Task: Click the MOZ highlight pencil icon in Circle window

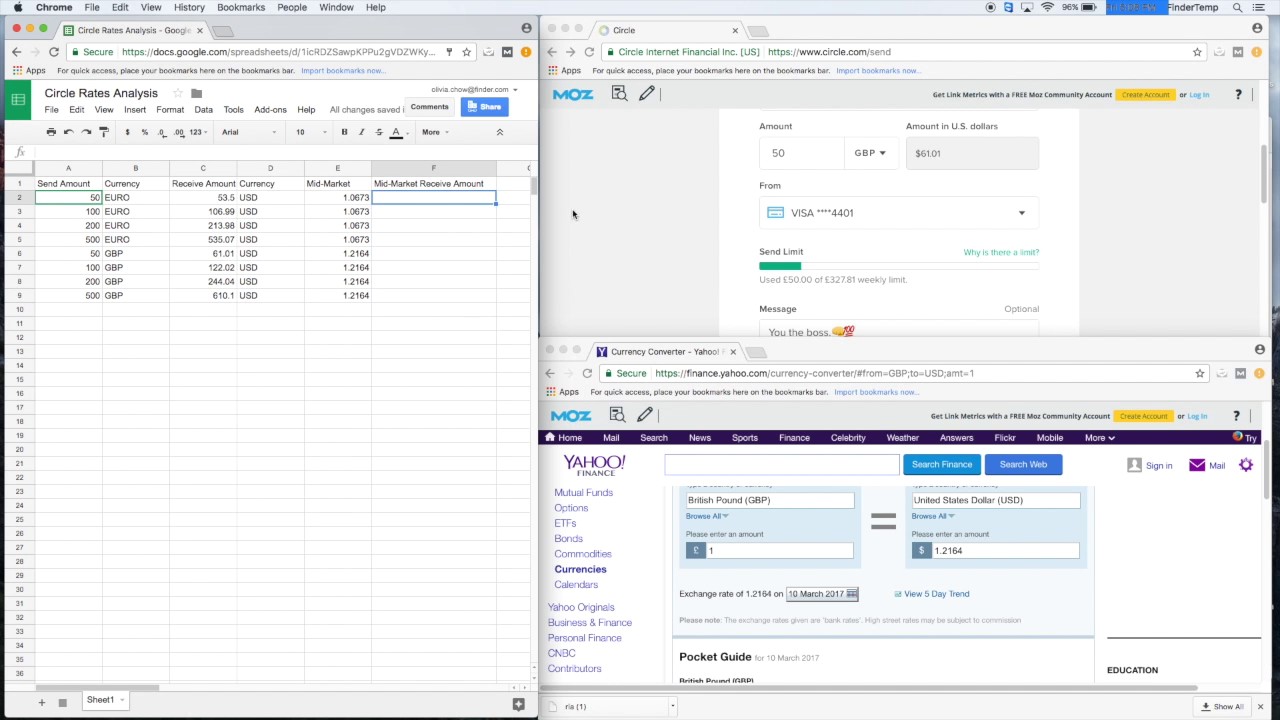Action: (x=646, y=93)
